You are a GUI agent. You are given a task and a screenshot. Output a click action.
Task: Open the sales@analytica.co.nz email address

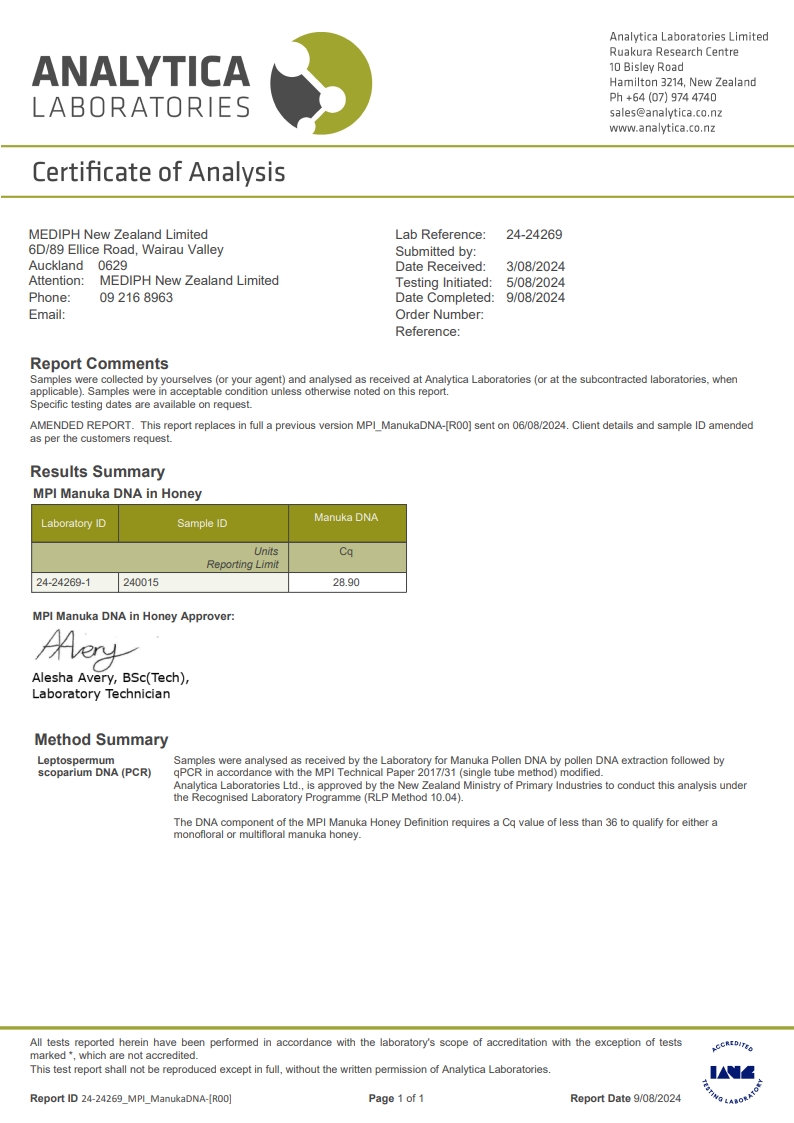pyautogui.click(x=665, y=112)
